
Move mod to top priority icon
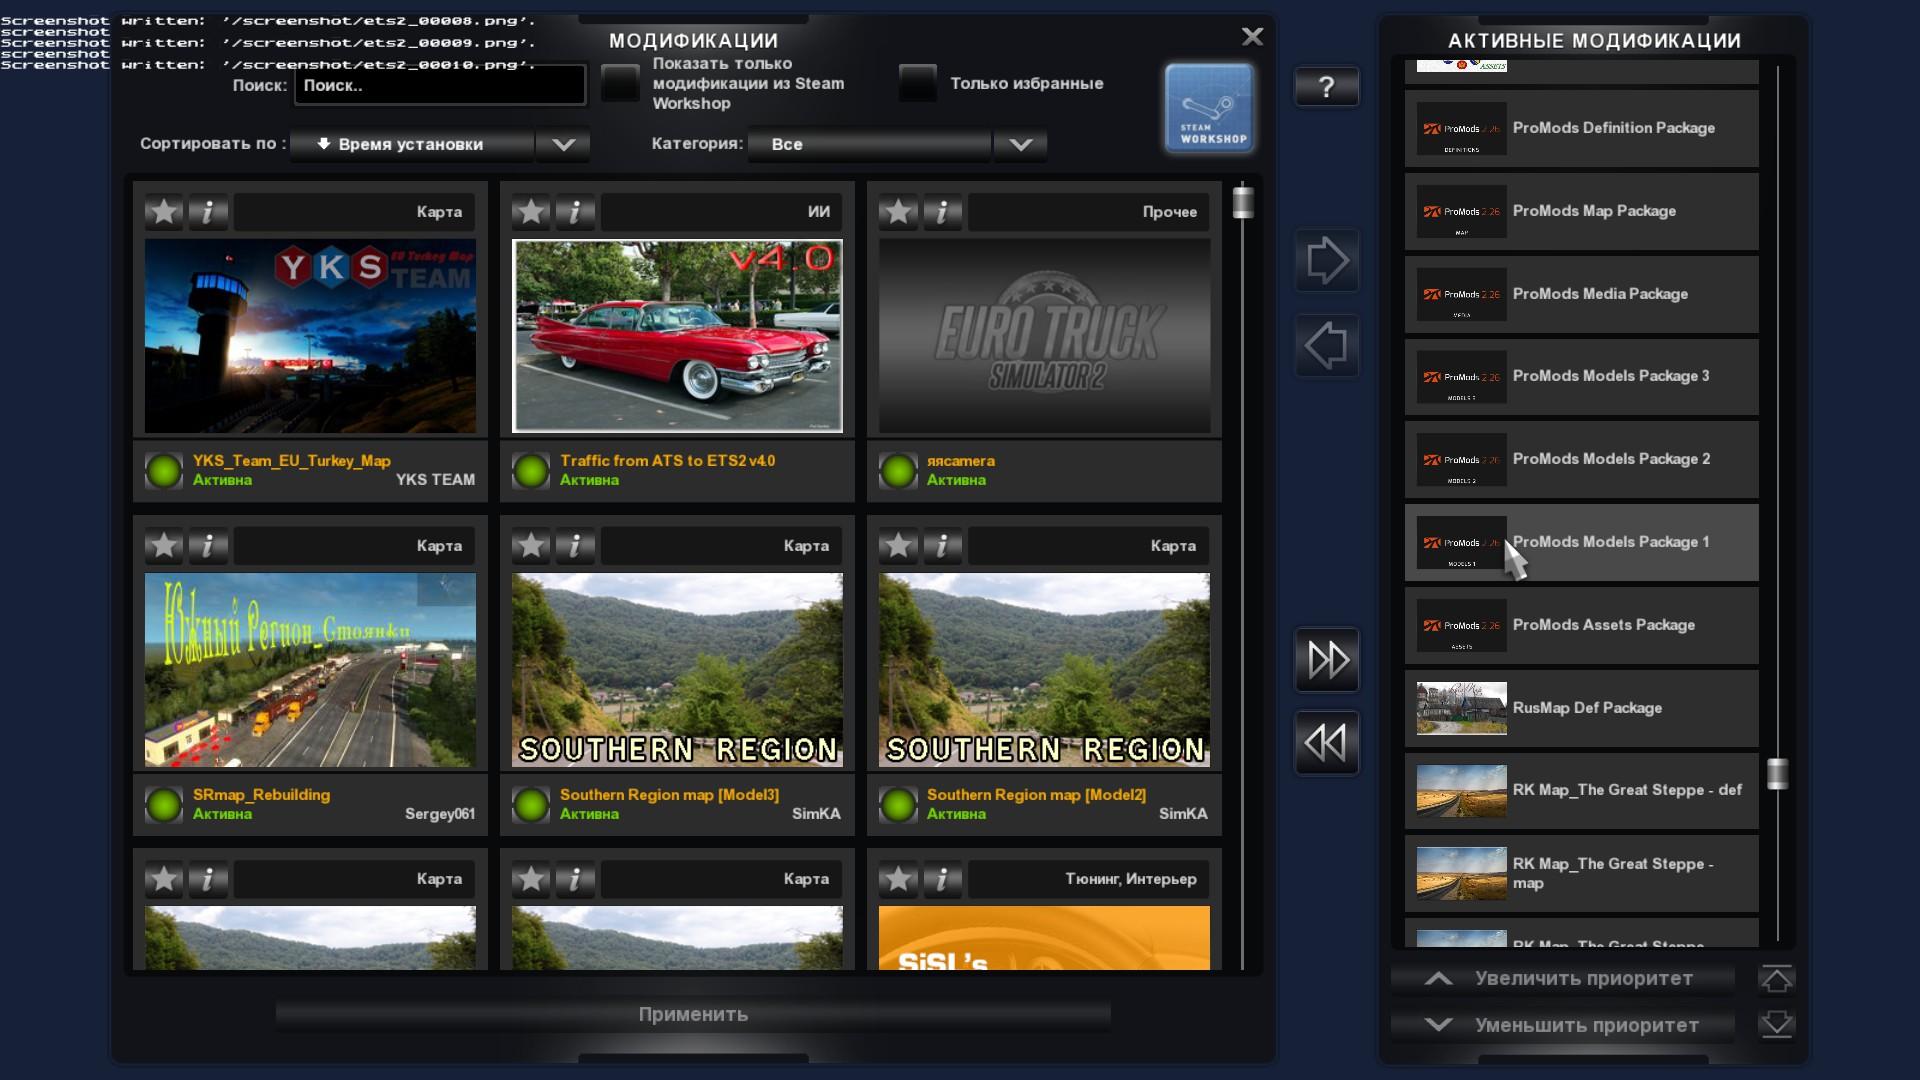tap(1776, 979)
